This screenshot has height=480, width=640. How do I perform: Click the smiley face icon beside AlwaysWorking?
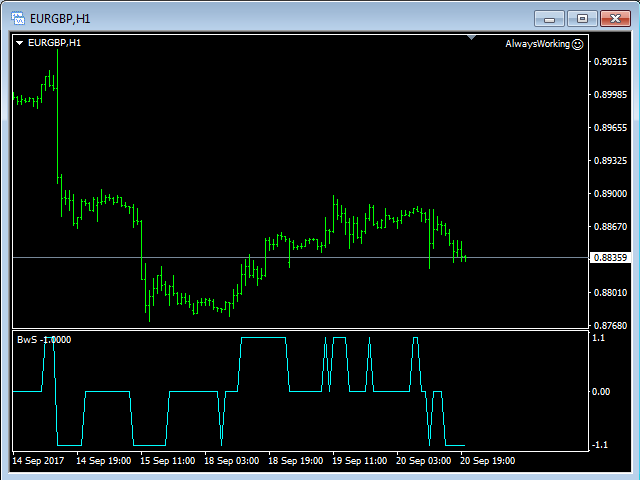(577, 44)
